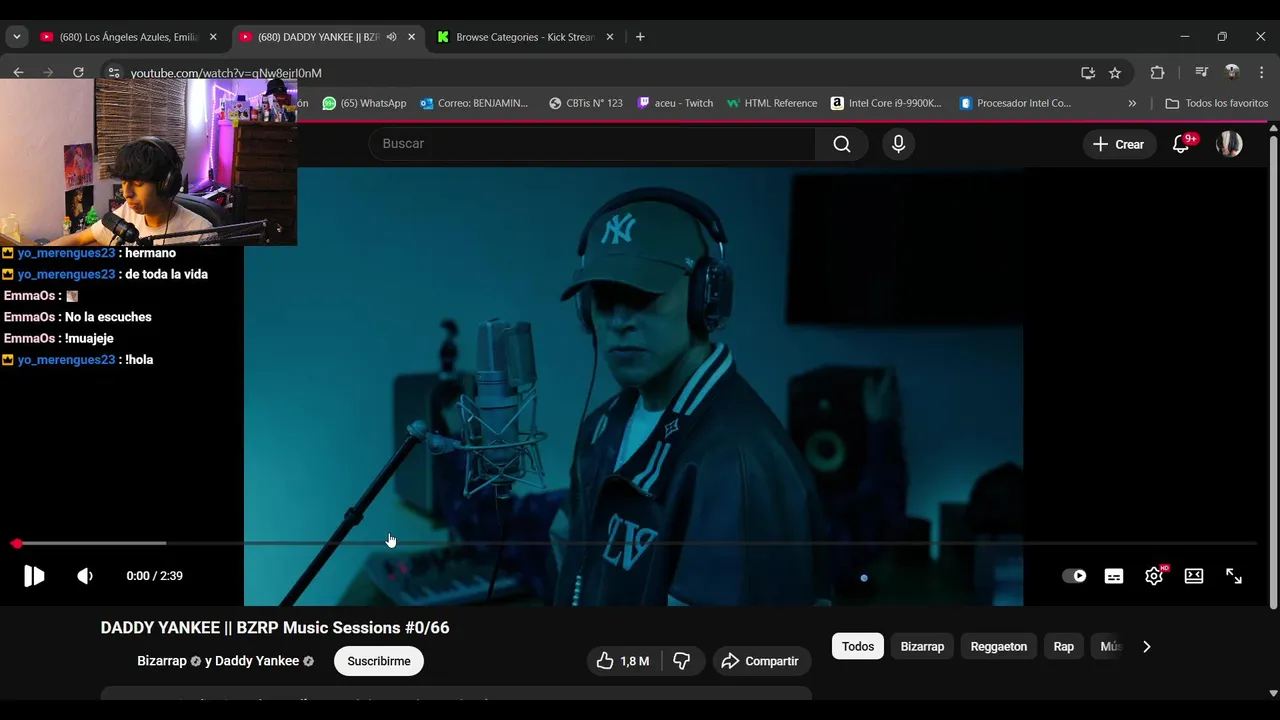1280x720 pixels.
Task: Expand hidden bookmarks with double chevron
Action: pos(1132,103)
